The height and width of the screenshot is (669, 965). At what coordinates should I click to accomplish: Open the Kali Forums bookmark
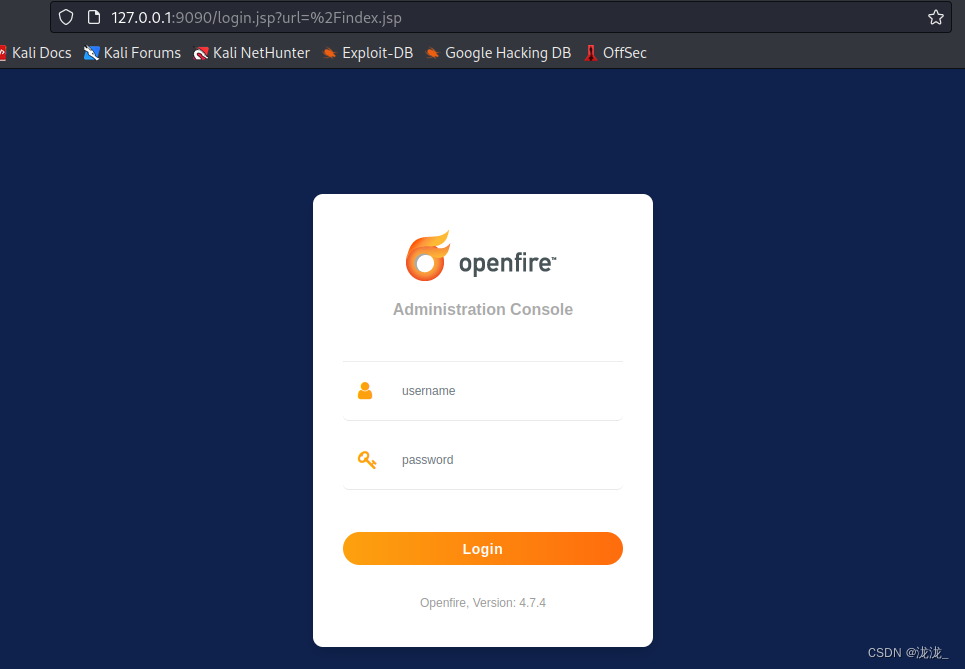click(x=132, y=53)
